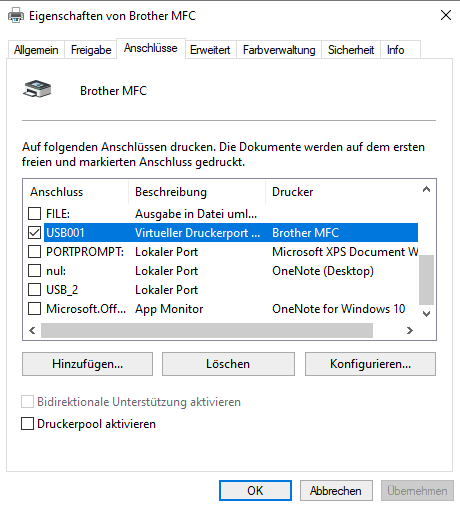Select the nul: port row
460x509 pixels.
click(x=222, y=271)
